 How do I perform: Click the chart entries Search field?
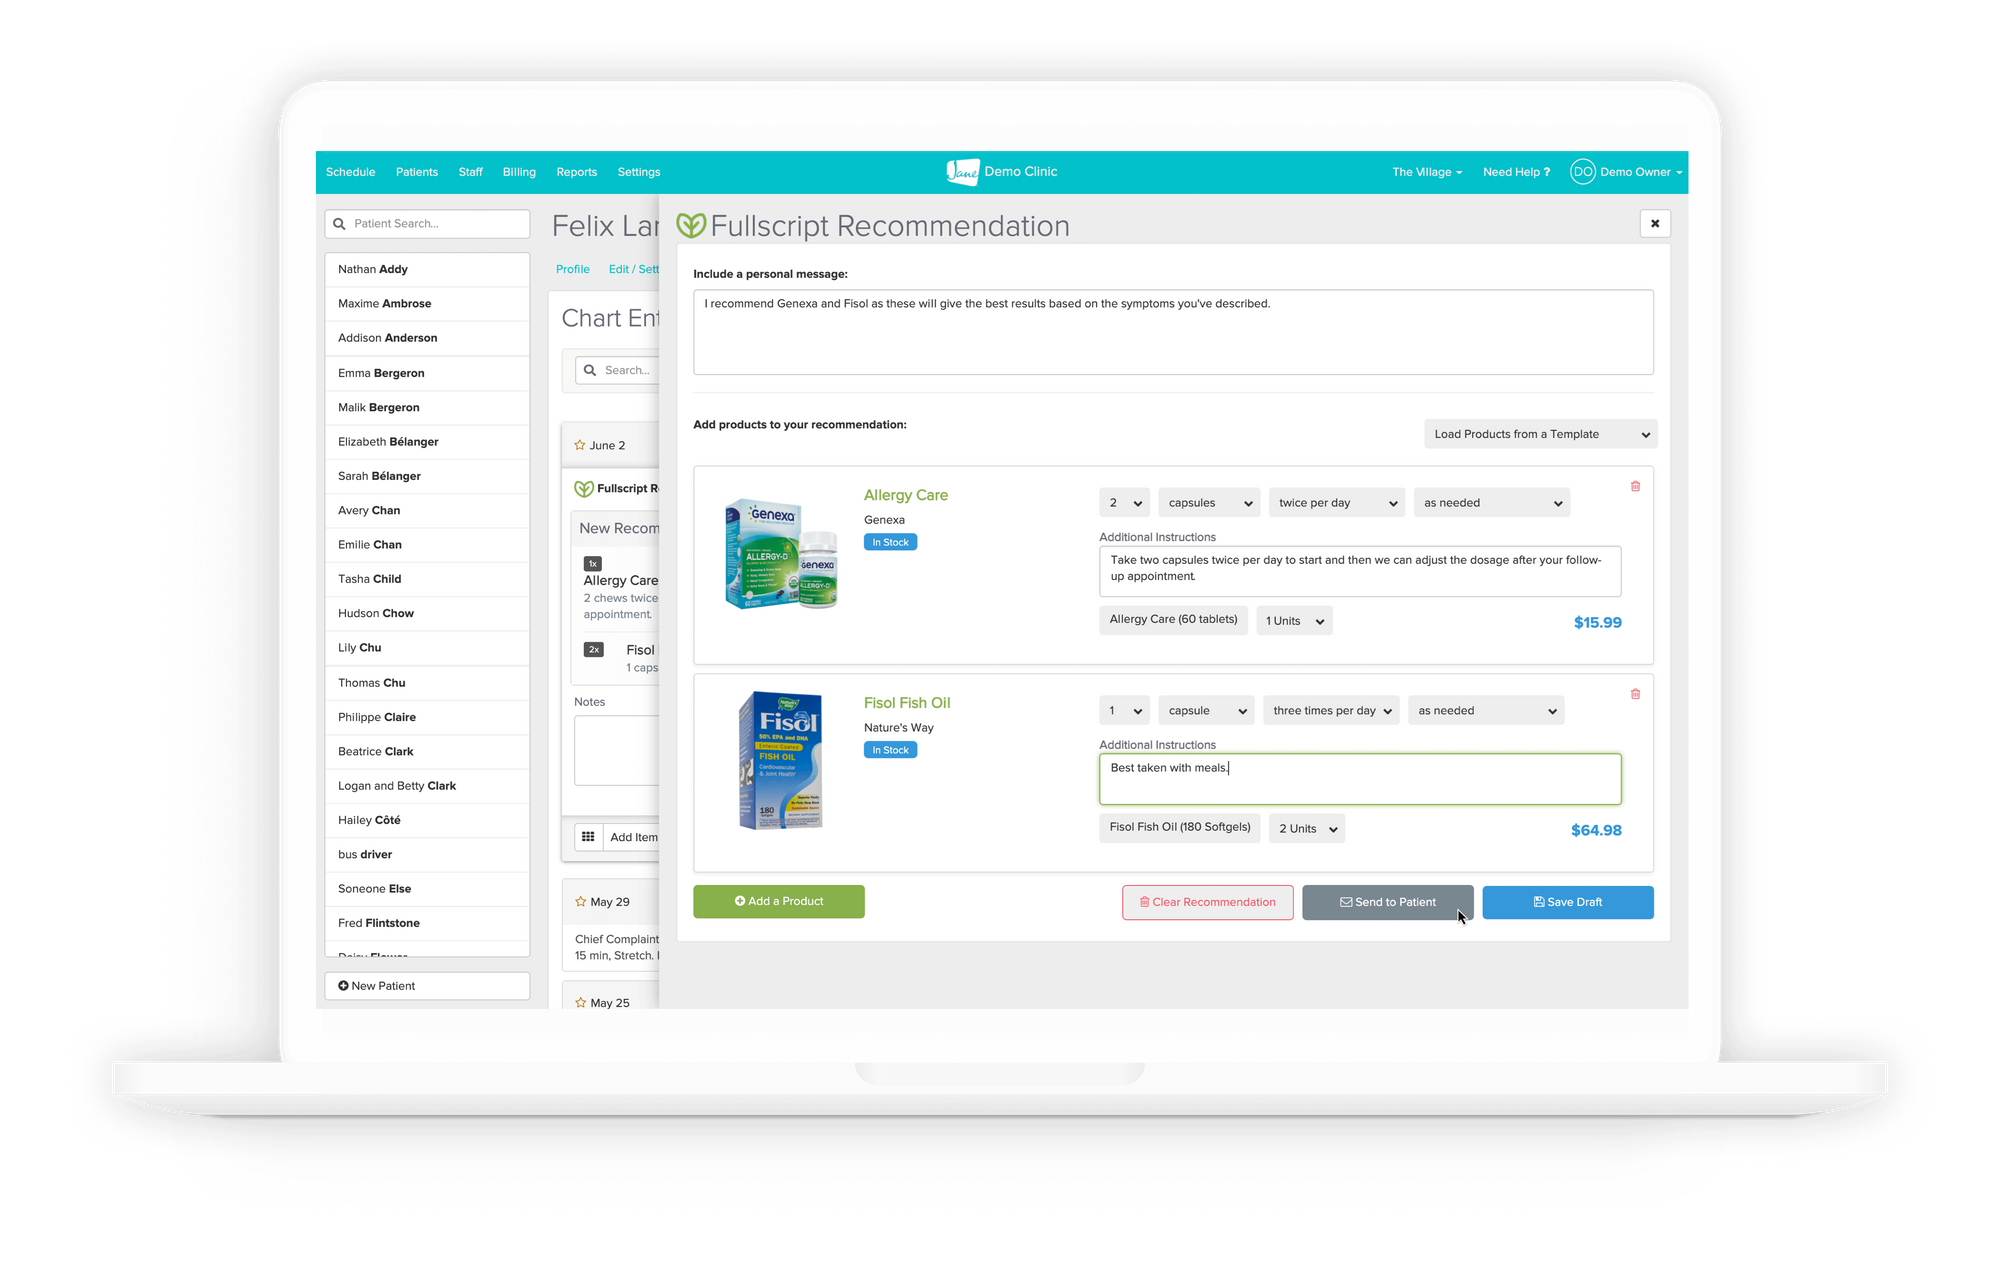coord(617,371)
